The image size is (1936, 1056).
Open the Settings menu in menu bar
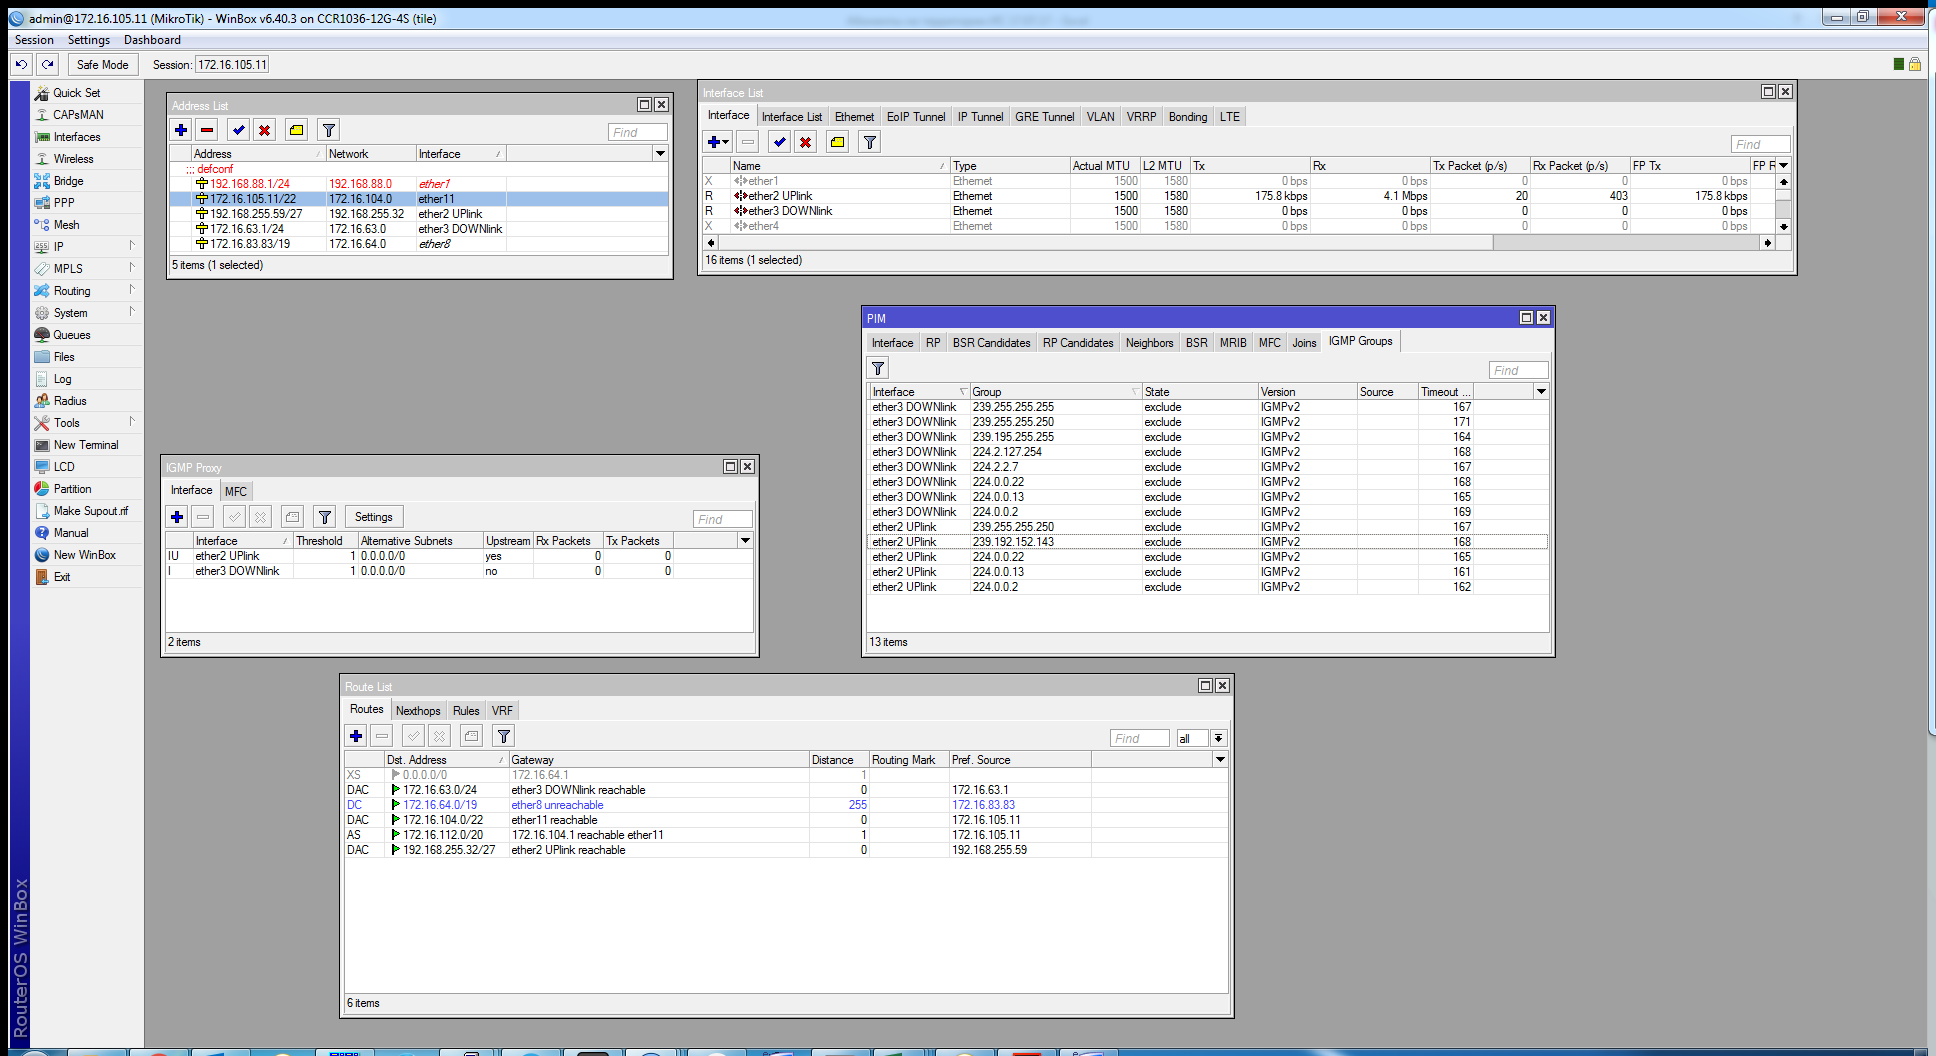coord(89,40)
